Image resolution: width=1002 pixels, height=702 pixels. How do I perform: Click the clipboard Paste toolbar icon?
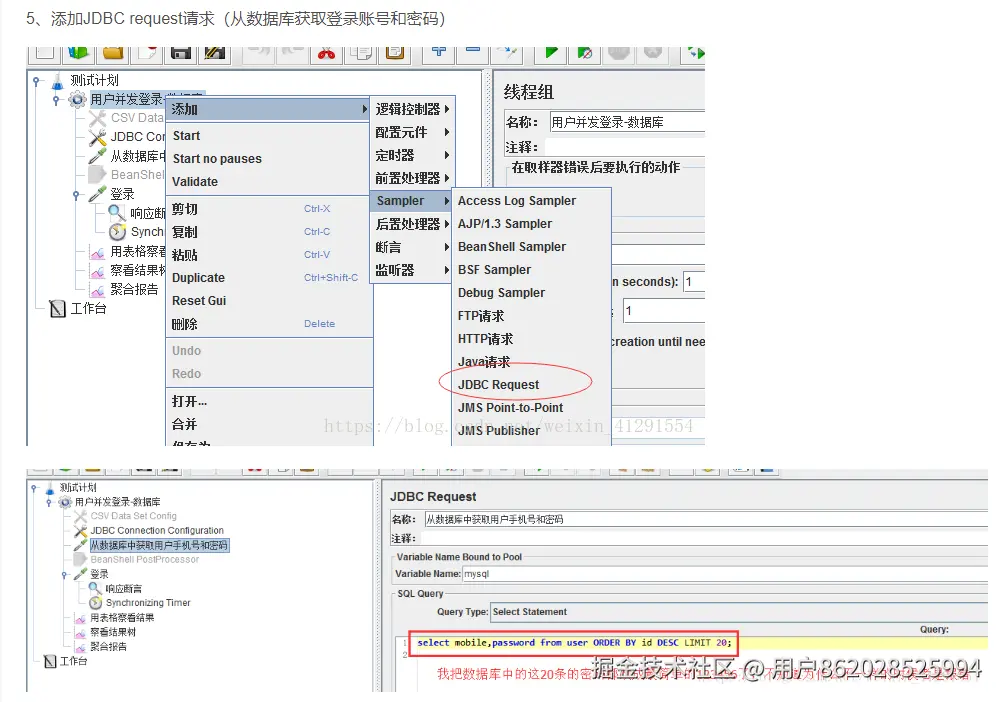pos(395,52)
